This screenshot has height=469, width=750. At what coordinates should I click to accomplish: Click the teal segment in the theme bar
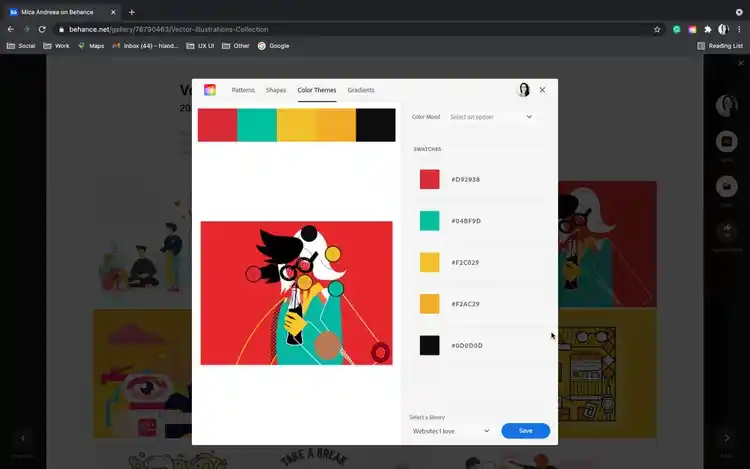(x=257, y=125)
